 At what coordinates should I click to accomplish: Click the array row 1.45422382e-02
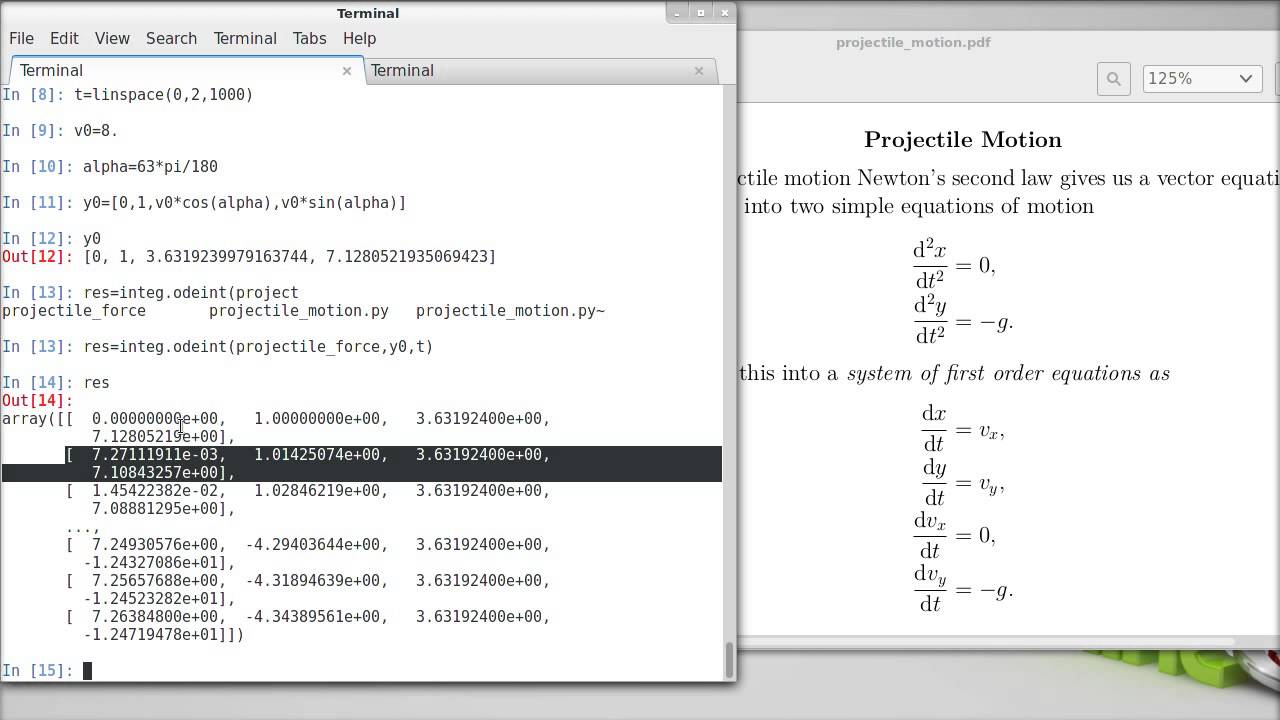(308, 500)
